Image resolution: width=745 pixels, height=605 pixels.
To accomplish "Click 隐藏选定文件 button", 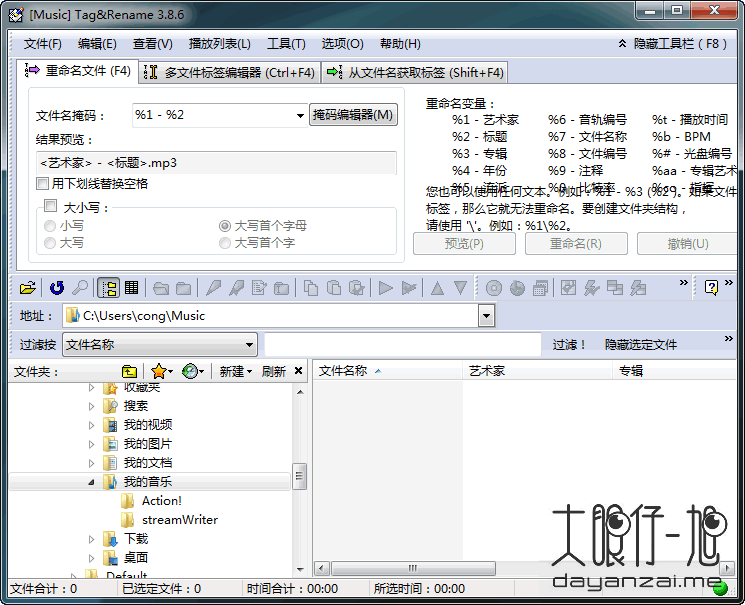I will tap(640, 345).
